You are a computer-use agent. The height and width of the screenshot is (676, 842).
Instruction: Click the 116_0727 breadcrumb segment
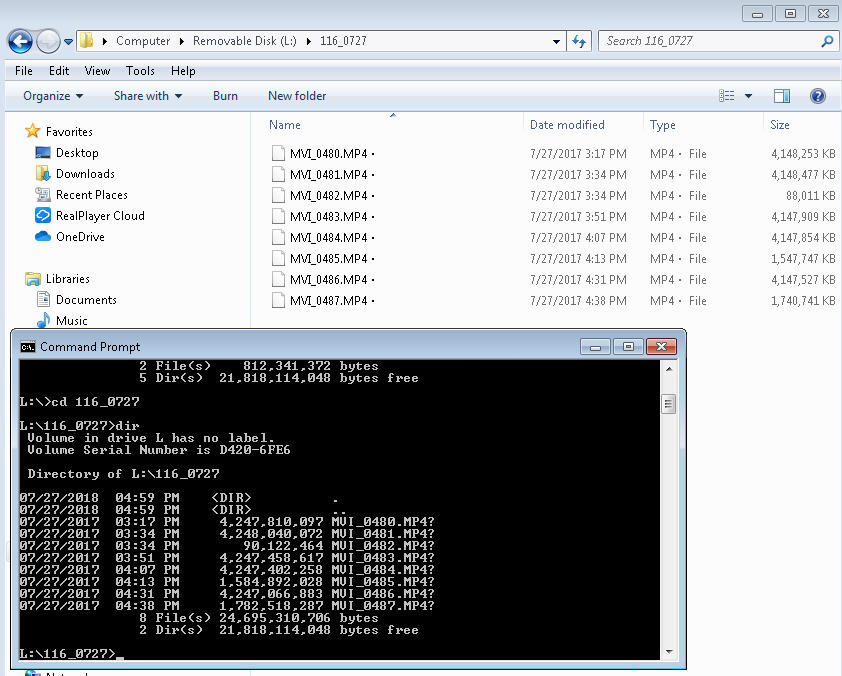click(343, 41)
